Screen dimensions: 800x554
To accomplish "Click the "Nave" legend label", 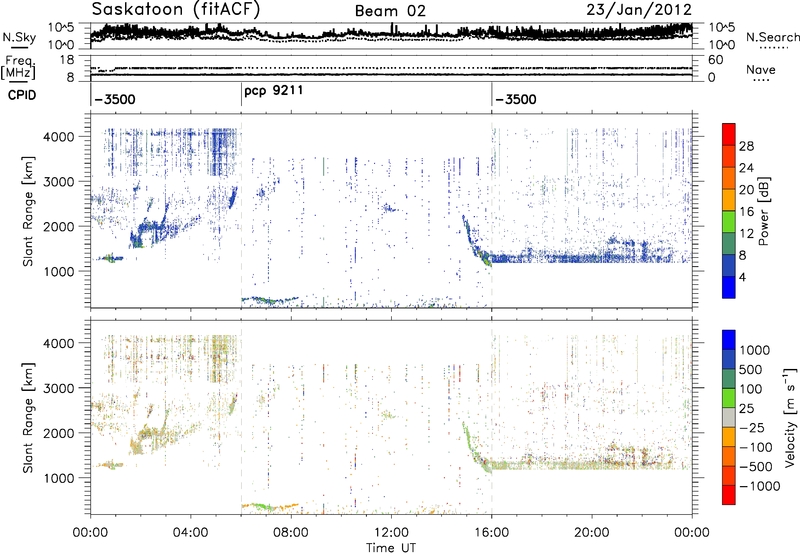I will 761,70.
